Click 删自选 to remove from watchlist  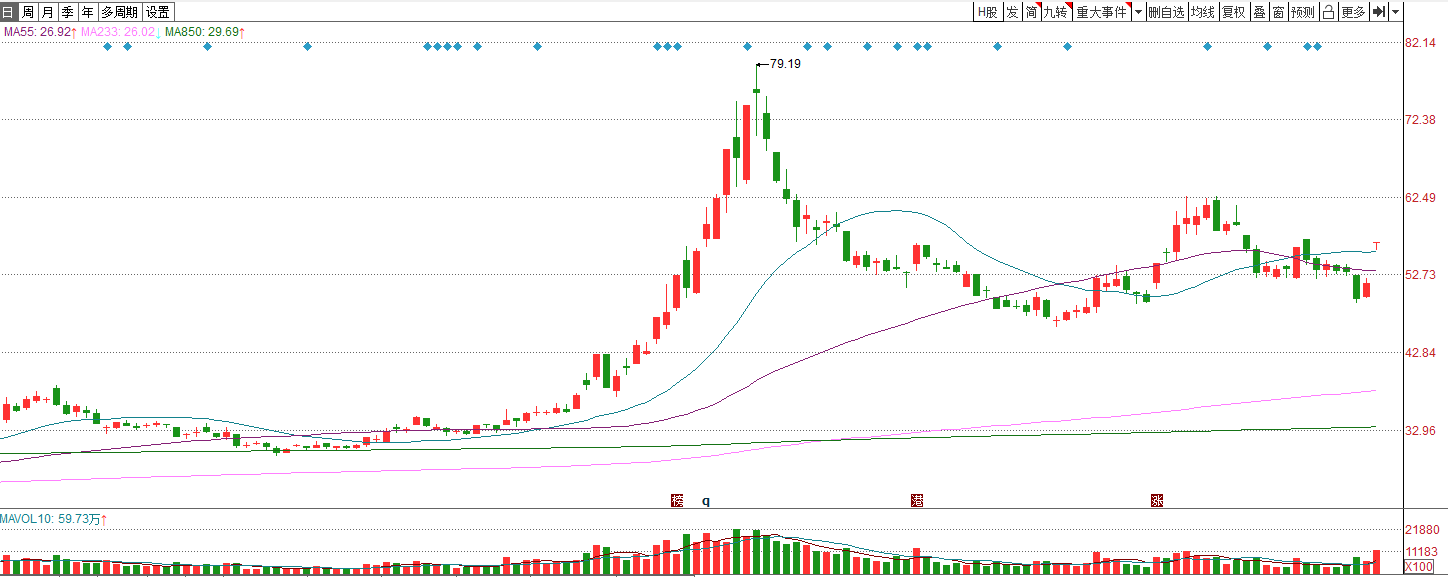1166,12
